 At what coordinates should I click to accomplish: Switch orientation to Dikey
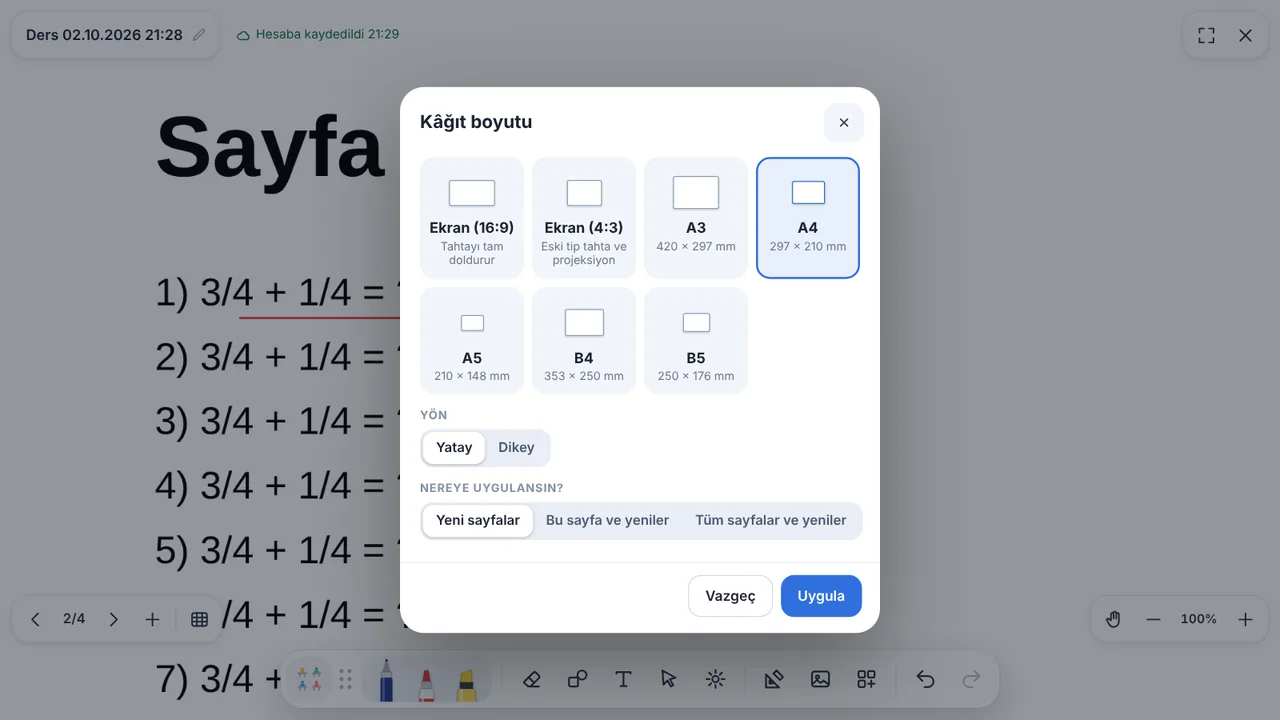pos(516,447)
